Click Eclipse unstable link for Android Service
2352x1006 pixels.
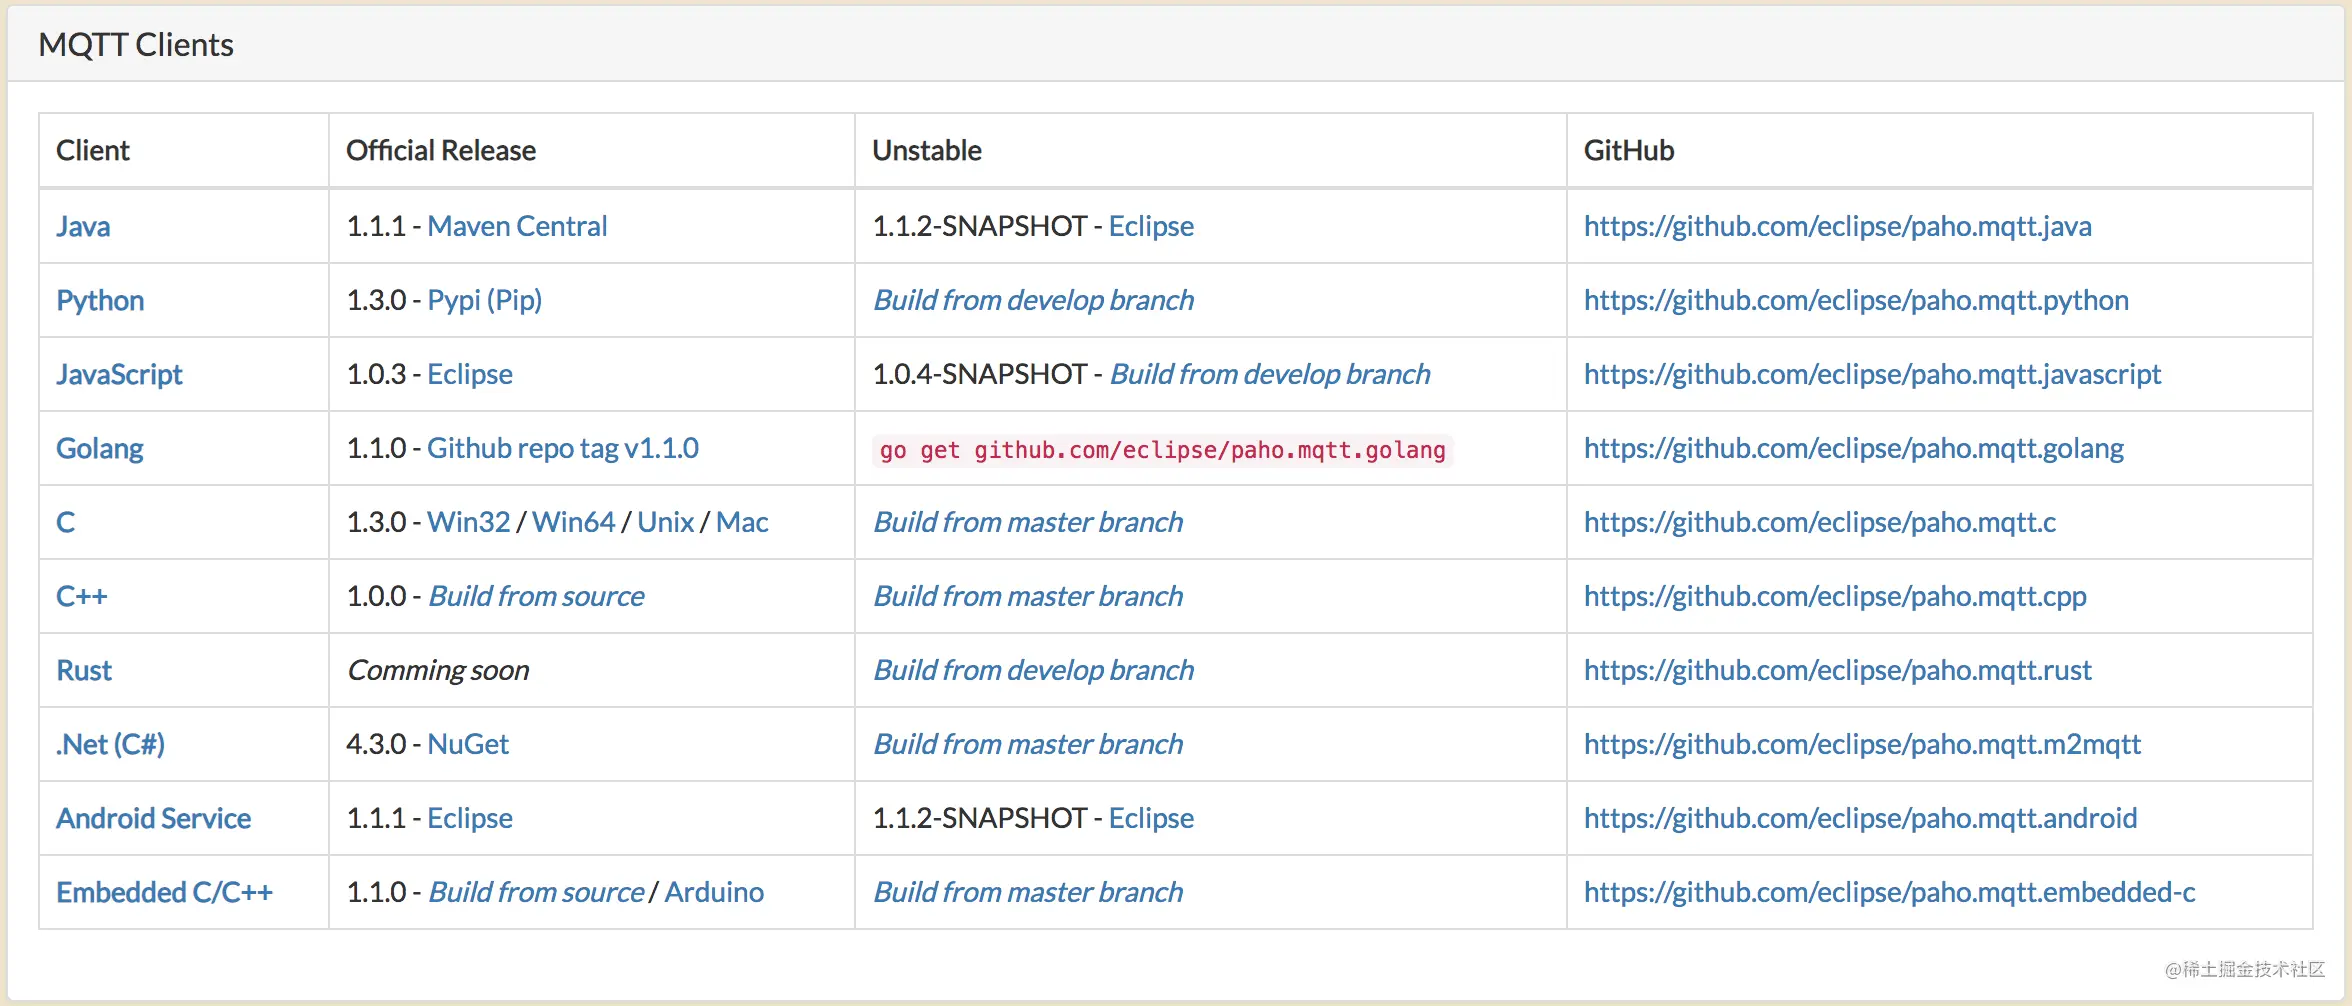pos(1151,818)
